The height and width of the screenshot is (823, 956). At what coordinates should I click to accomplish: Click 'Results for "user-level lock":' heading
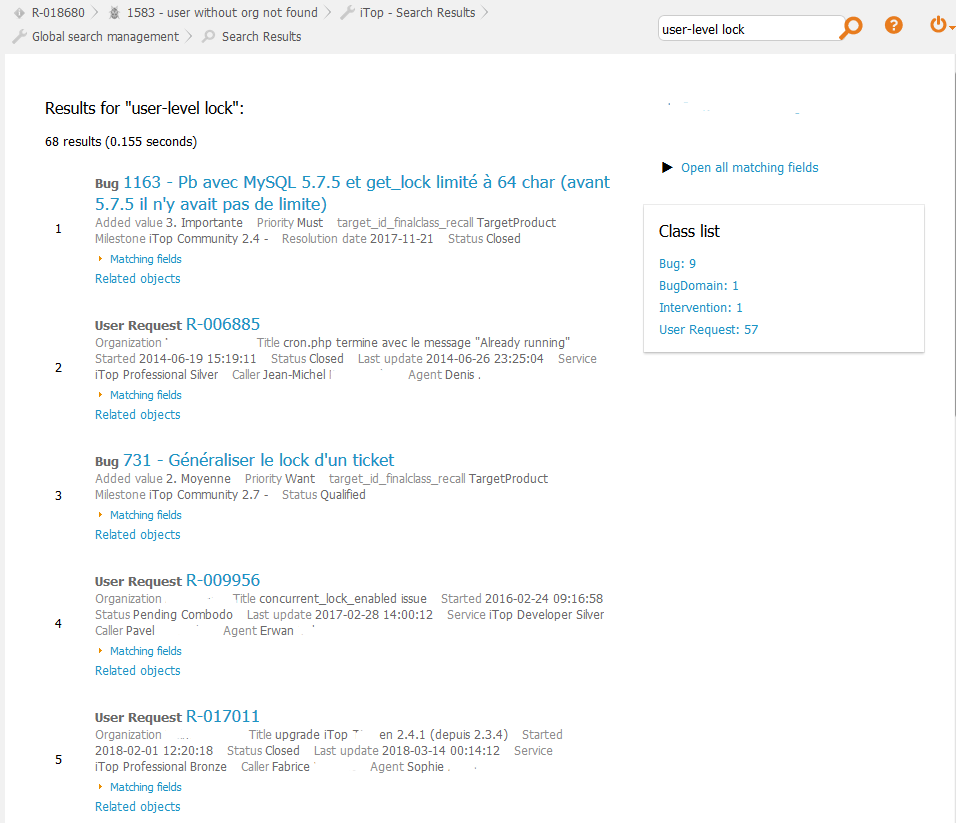144,109
